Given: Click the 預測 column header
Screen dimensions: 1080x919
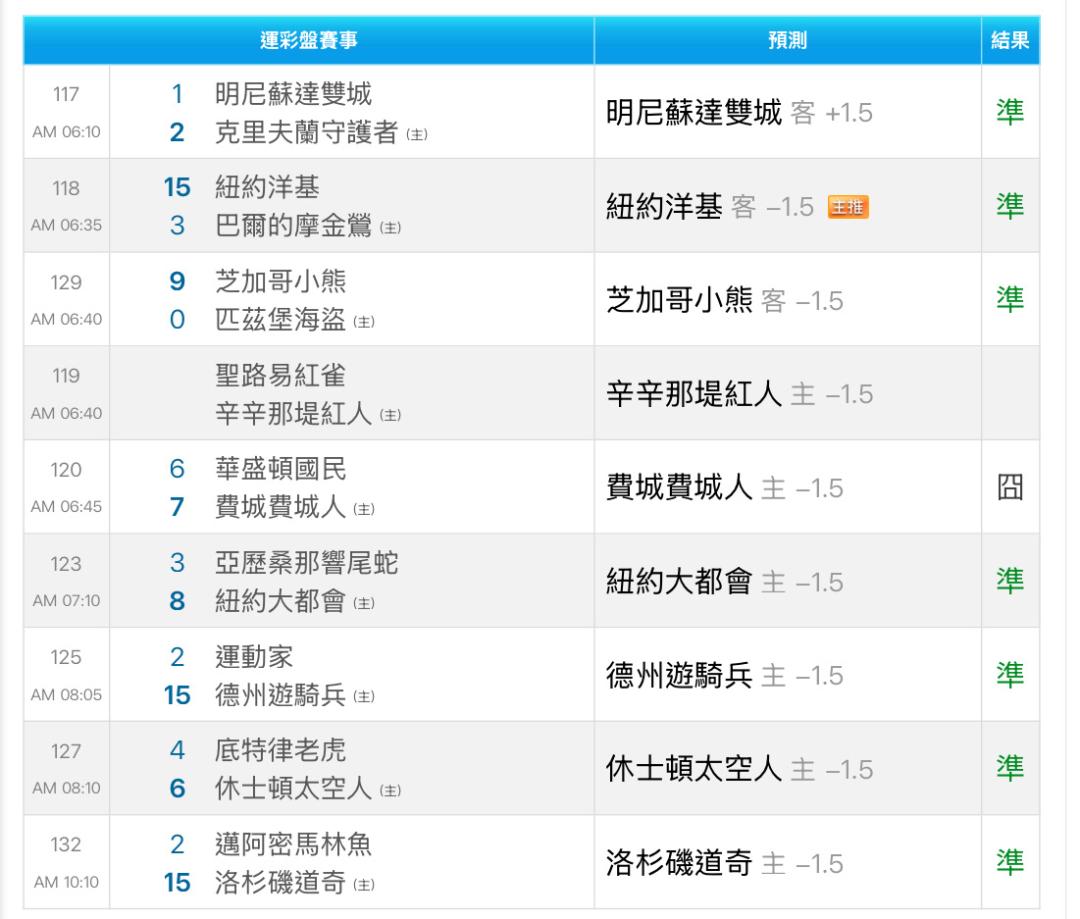Looking at the screenshot, I should coord(787,41).
